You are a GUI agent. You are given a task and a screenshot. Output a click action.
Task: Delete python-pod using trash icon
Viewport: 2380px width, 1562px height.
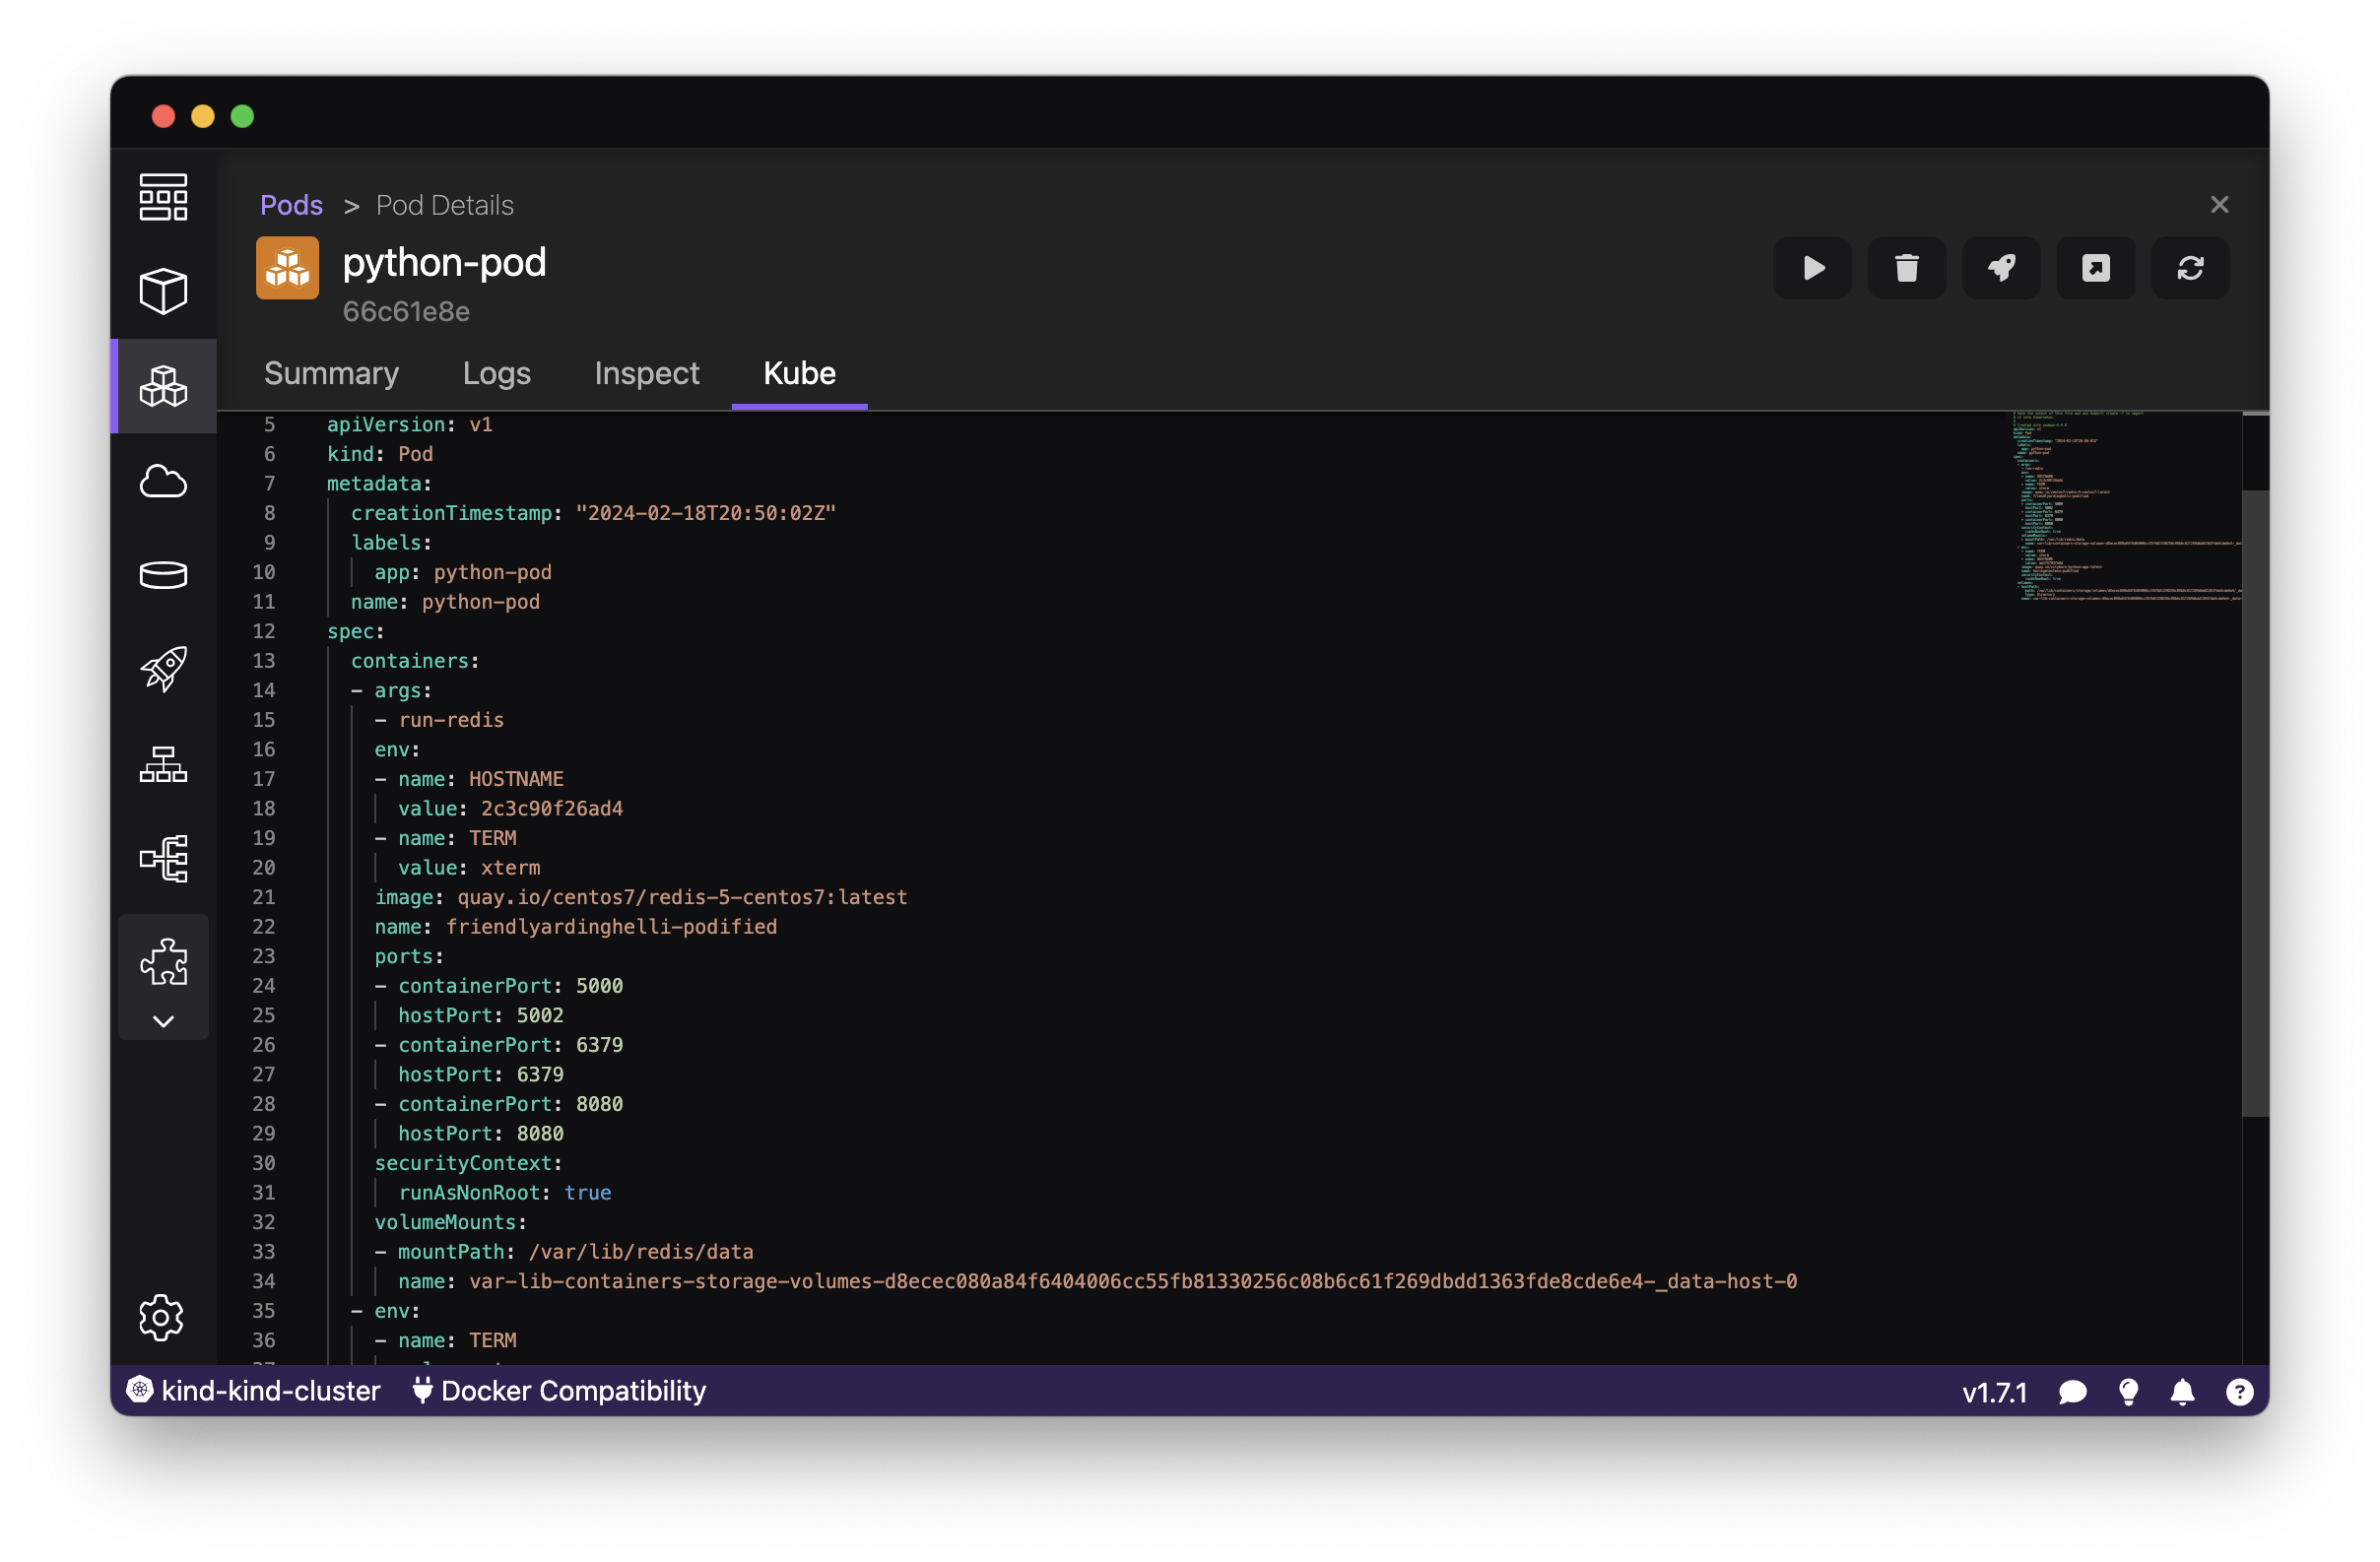click(x=1906, y=268)
